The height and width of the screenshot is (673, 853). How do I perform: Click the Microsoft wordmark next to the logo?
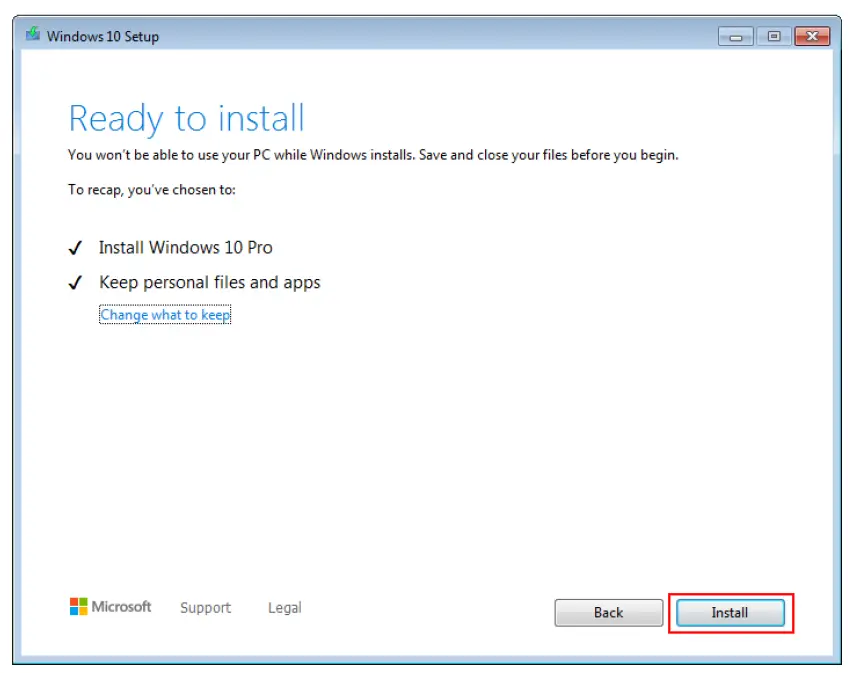pyautogui.click(x=122, y=606)
